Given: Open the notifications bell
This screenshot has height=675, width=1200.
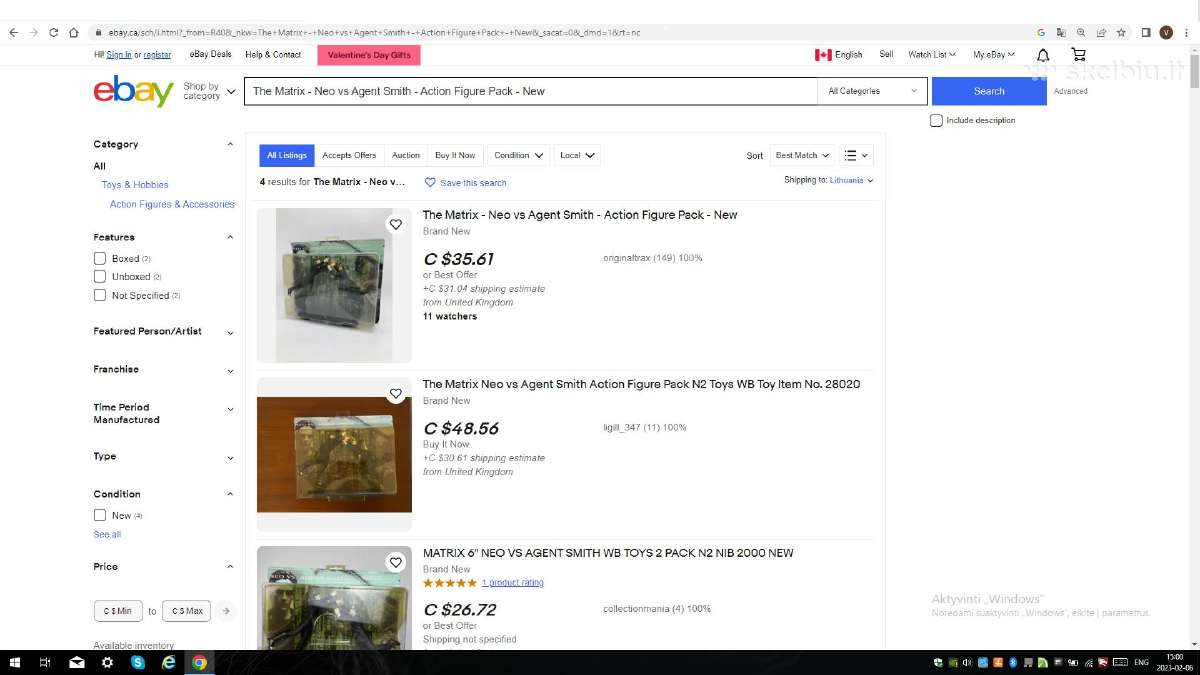Looking at the screenshot, I should (1043, 55).
